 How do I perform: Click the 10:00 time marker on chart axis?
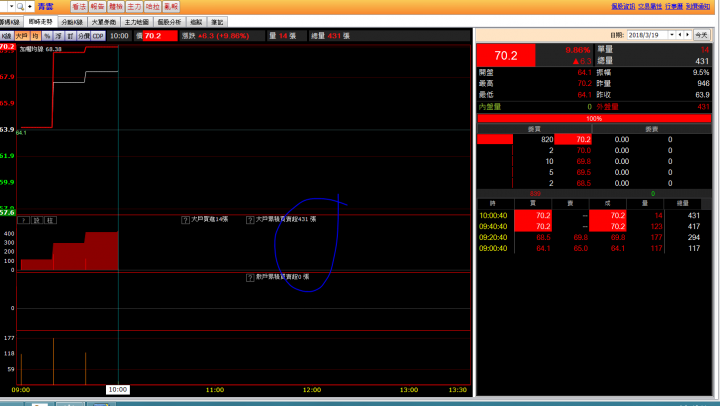click(x=118, y=389)
